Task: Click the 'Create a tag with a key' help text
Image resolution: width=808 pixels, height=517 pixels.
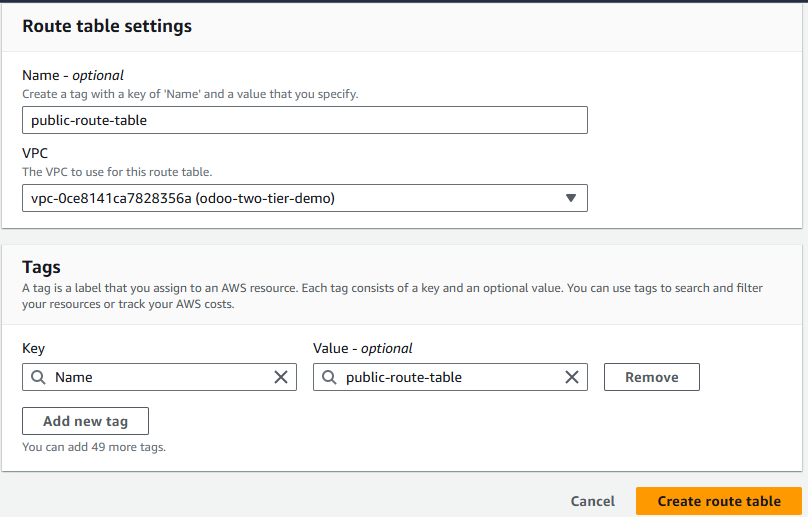Action: click(x=190, y=94)
